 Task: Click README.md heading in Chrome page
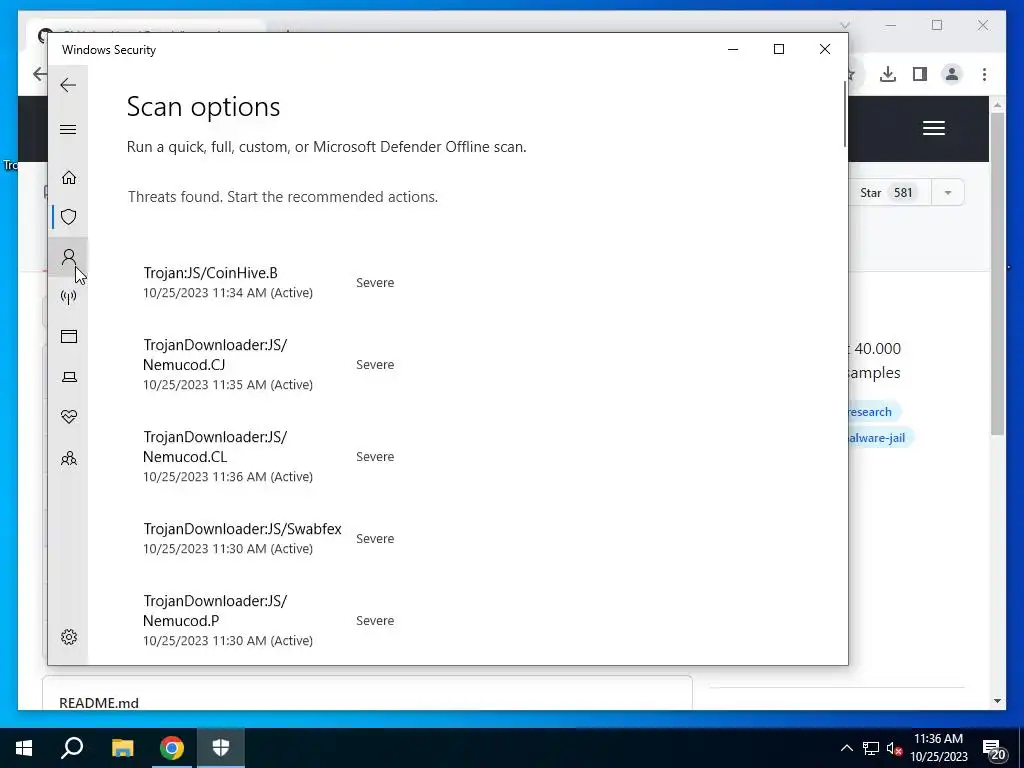coord(99,703)
